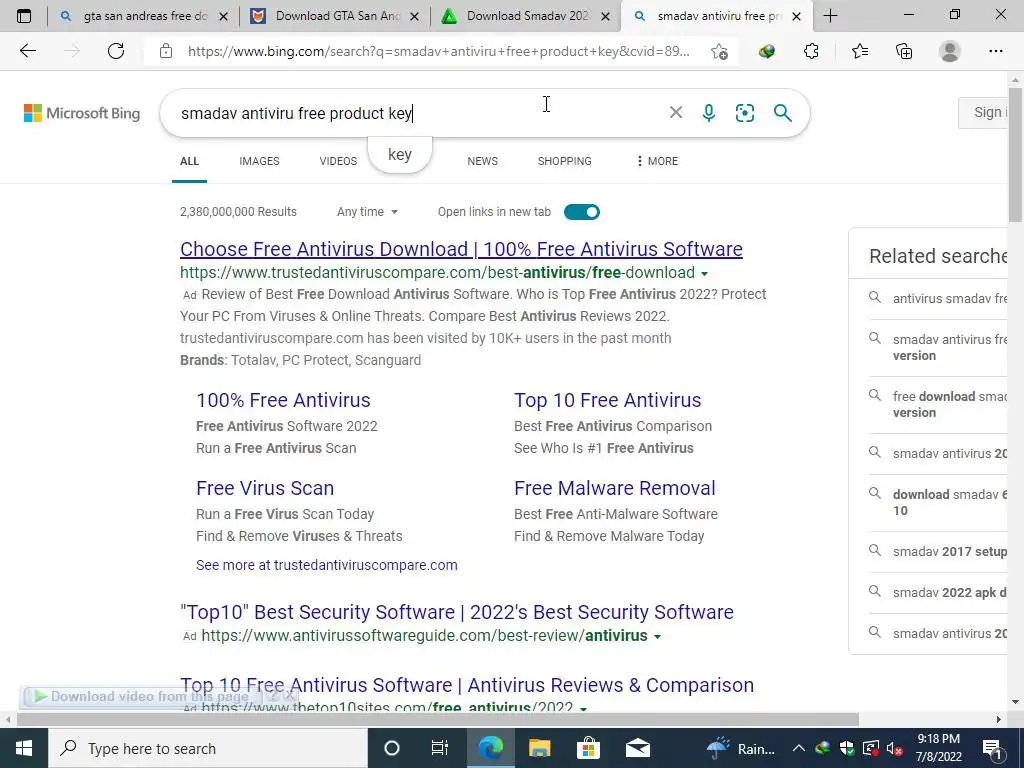Open Top10 Best Security Software result
This screenshot has height=768, width=1024.
tap(456, 612)
